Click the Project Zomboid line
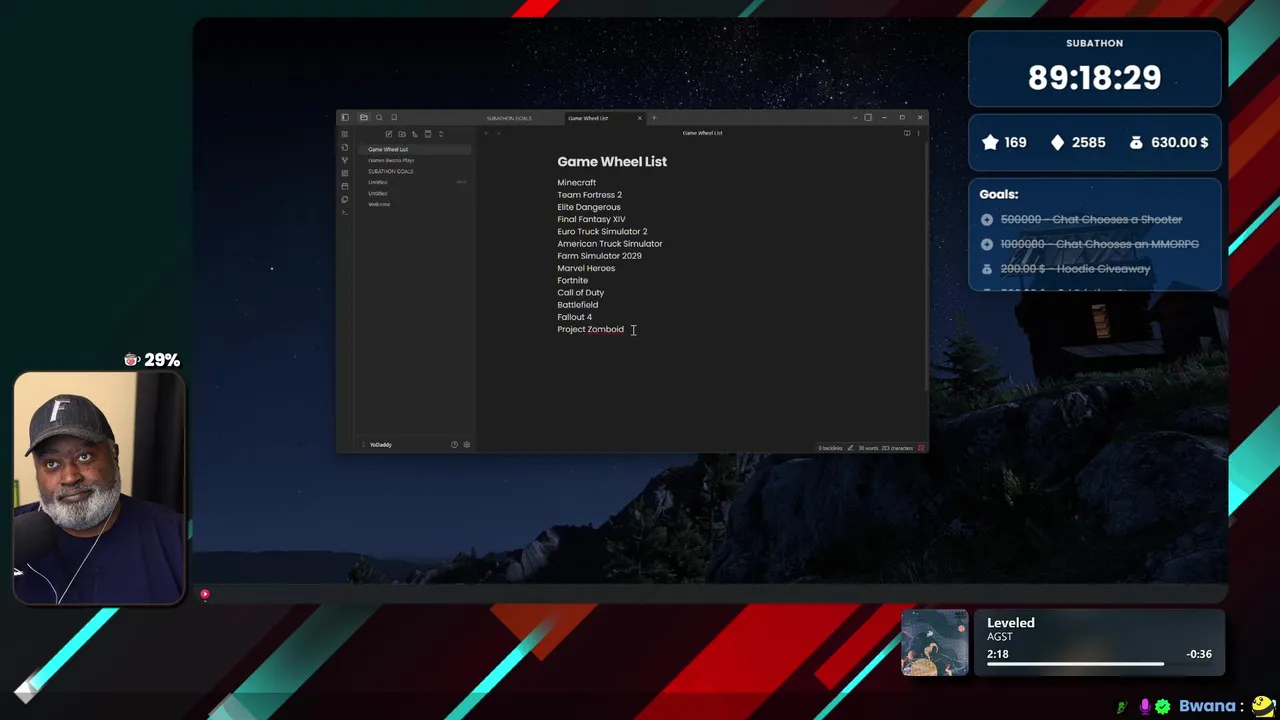This screenshot has width=1280, height=720. click(590, 329)
